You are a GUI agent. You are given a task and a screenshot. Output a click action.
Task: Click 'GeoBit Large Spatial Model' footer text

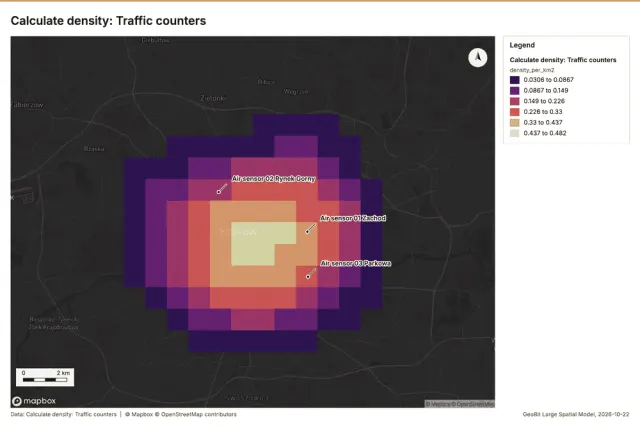pos(558,414)
